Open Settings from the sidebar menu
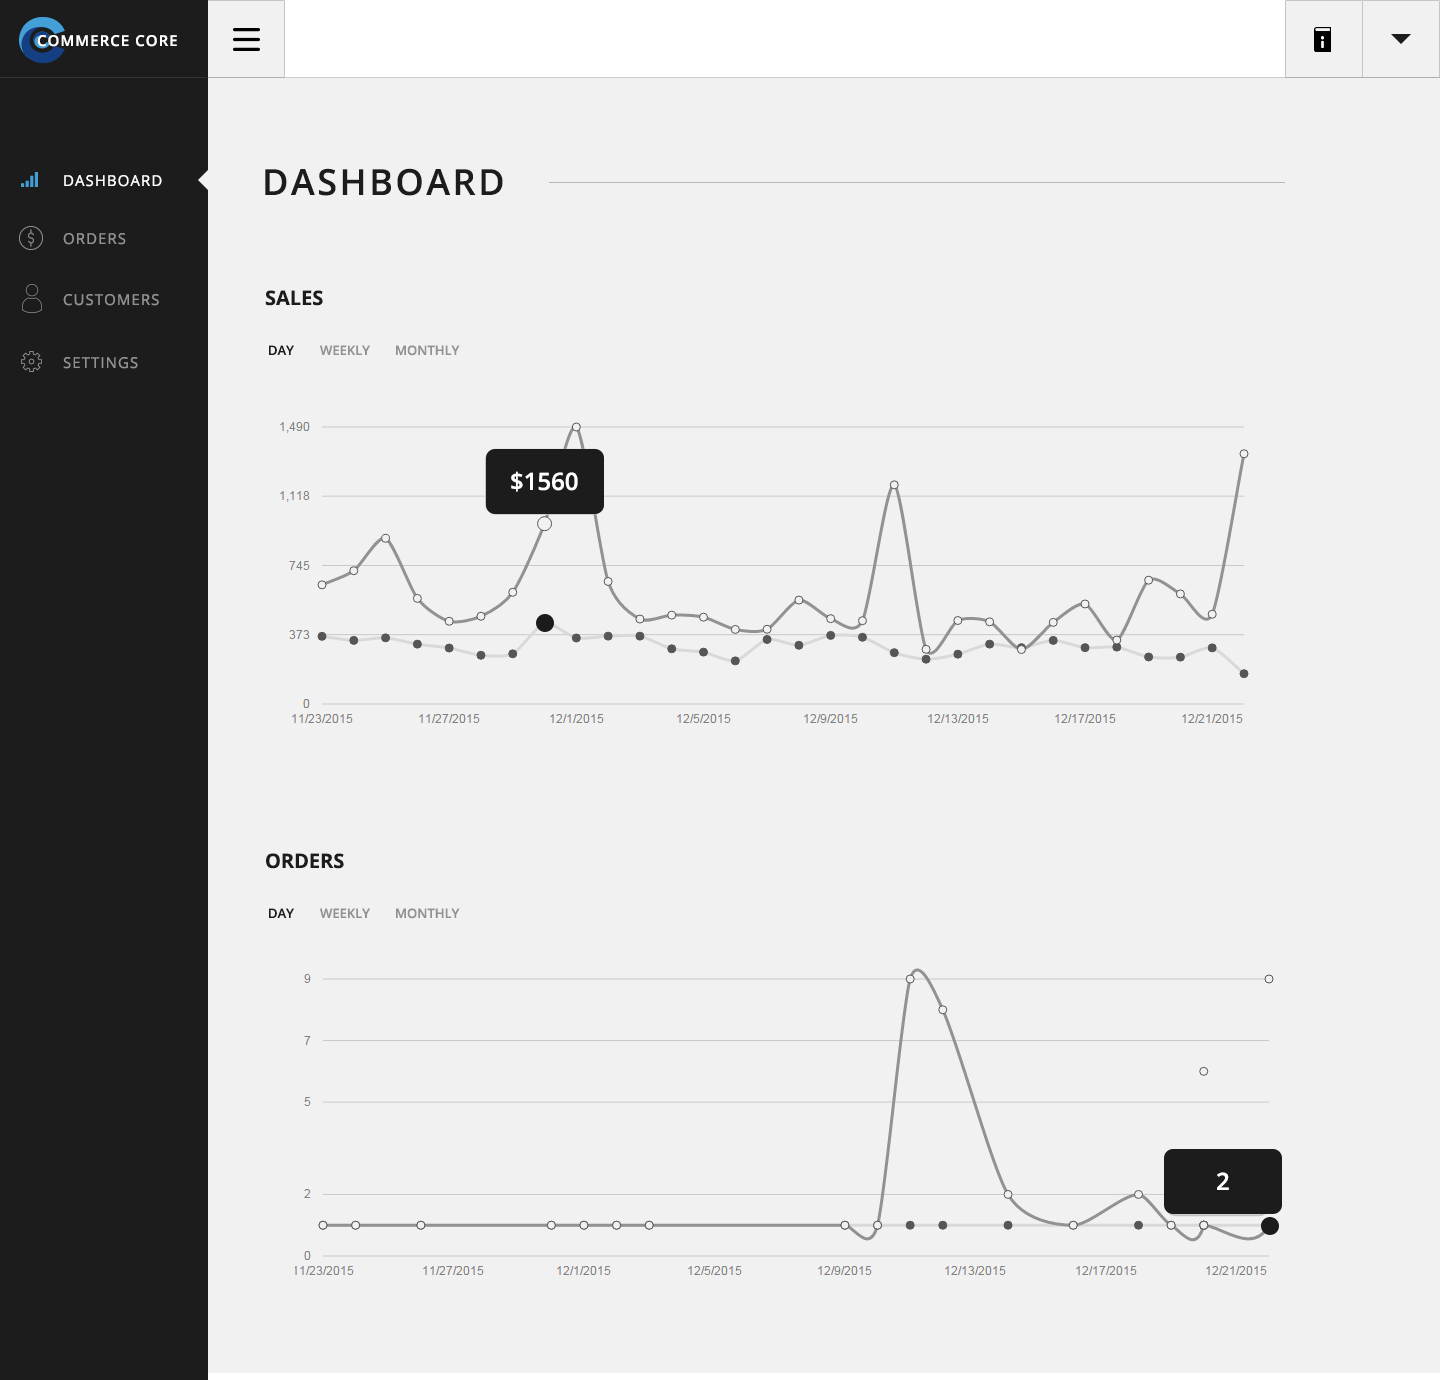Viewport: 1440px width, 1380px height. point(100,363)
